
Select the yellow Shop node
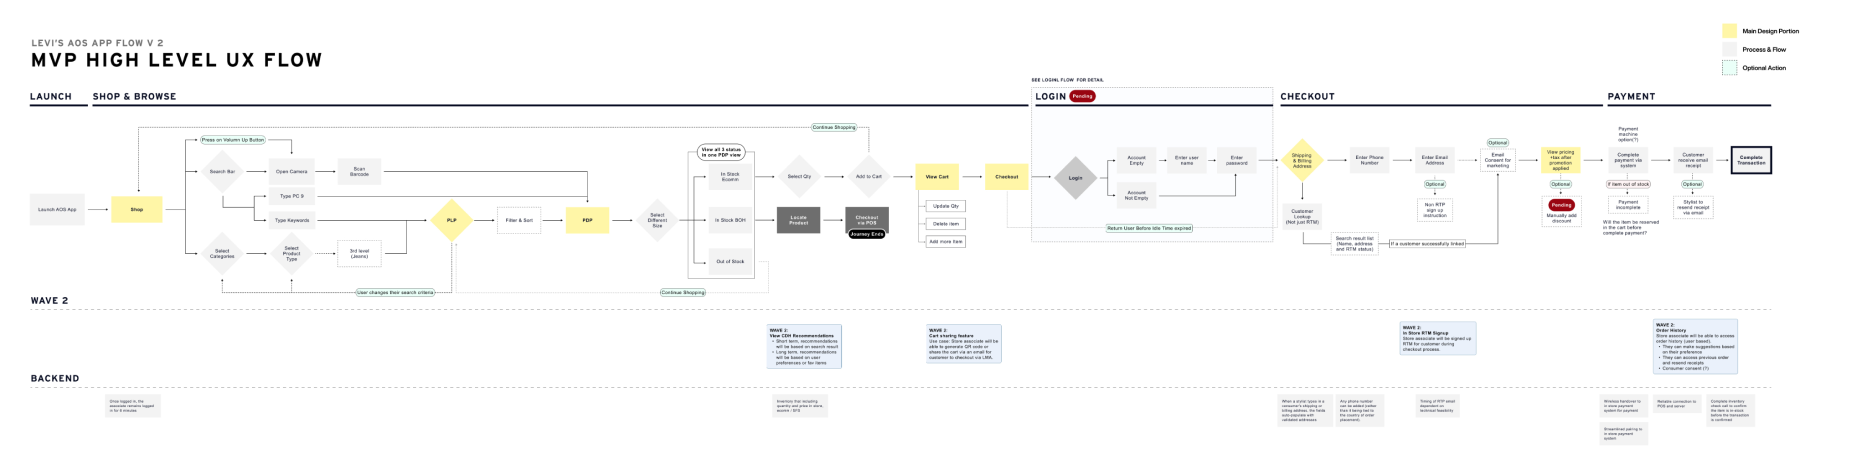click(137, 209)
